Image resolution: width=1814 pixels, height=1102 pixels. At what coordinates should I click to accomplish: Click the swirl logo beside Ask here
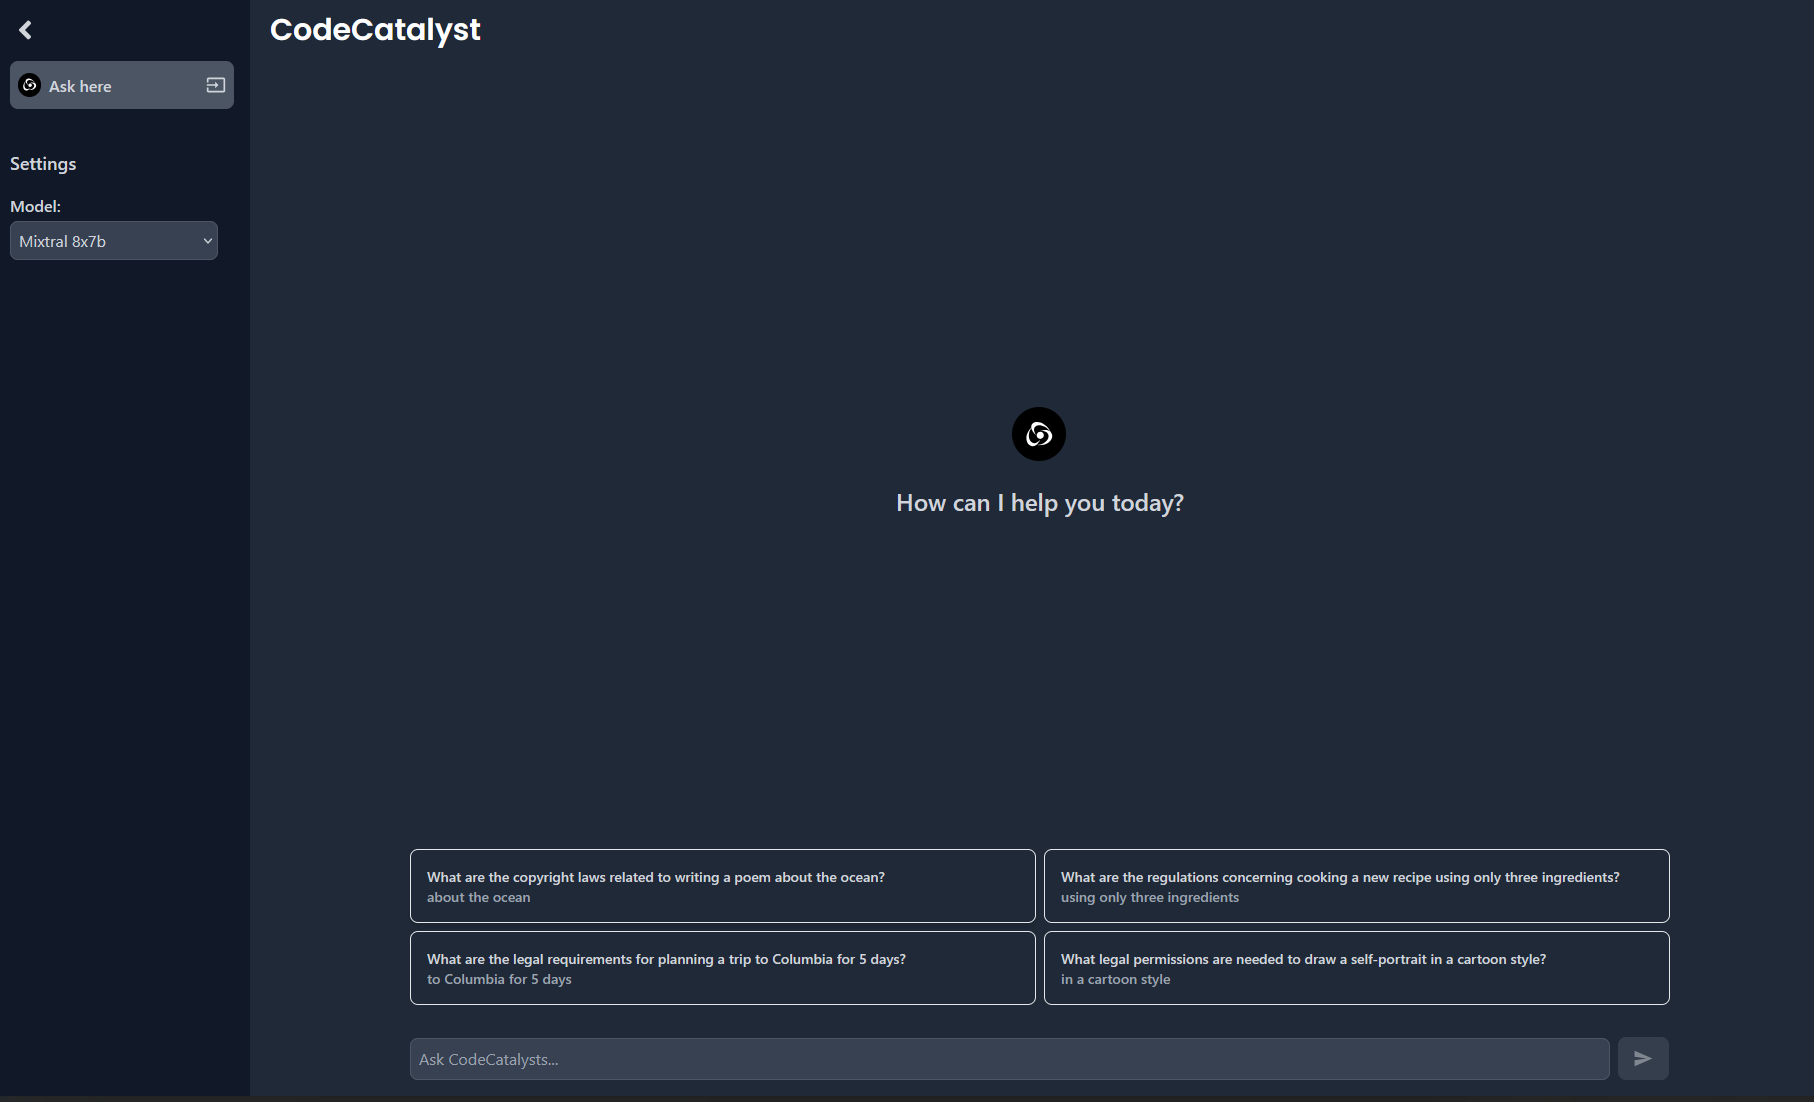(x=30, y=85)
